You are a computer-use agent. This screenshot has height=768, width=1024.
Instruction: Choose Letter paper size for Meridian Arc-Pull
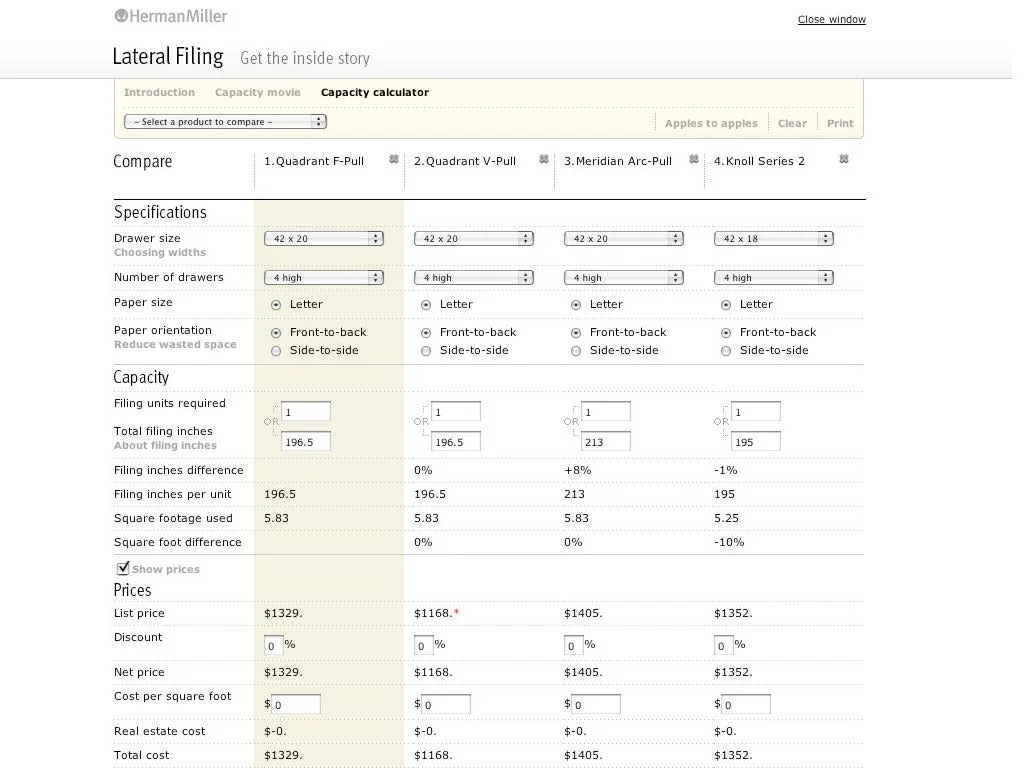click(x=576, y=305)
